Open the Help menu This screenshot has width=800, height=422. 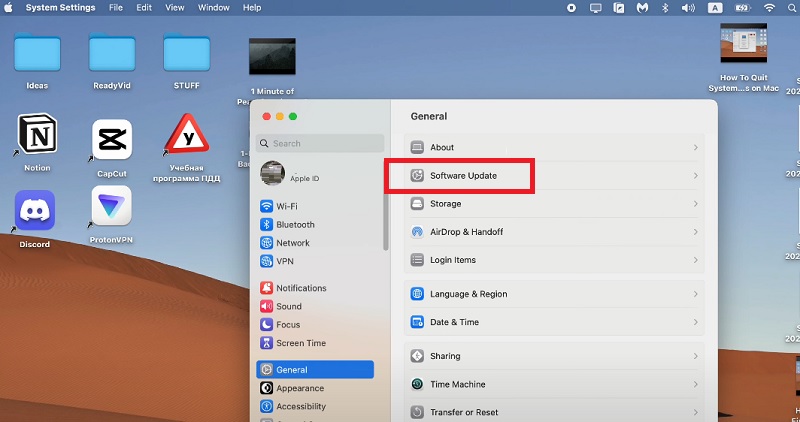tap(252, 8)
